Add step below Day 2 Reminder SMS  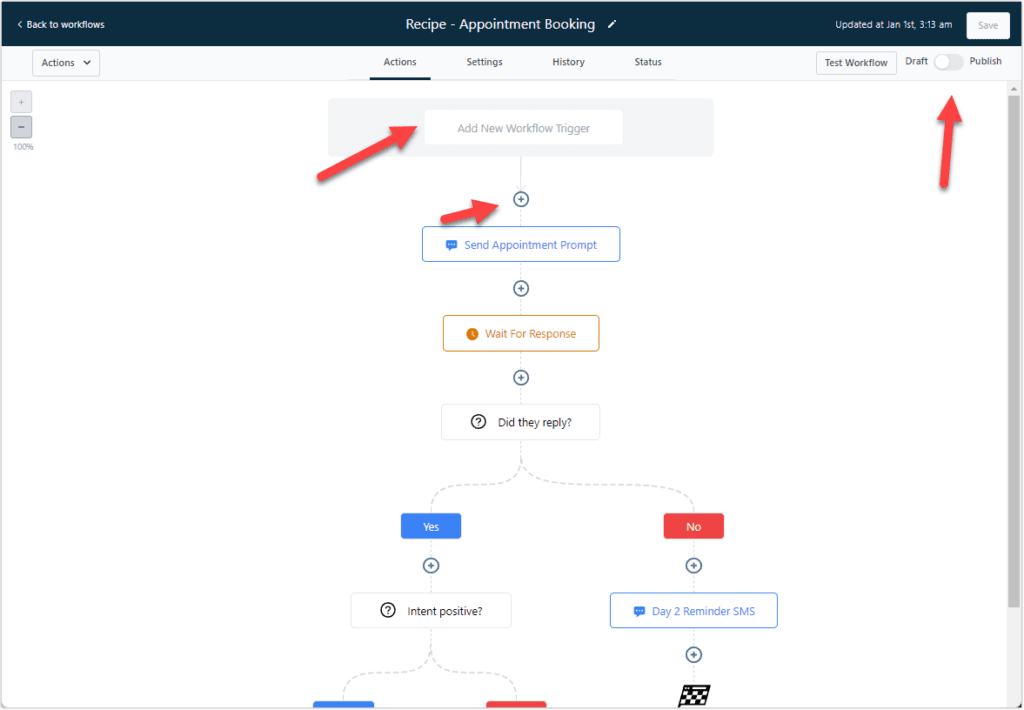694,654
